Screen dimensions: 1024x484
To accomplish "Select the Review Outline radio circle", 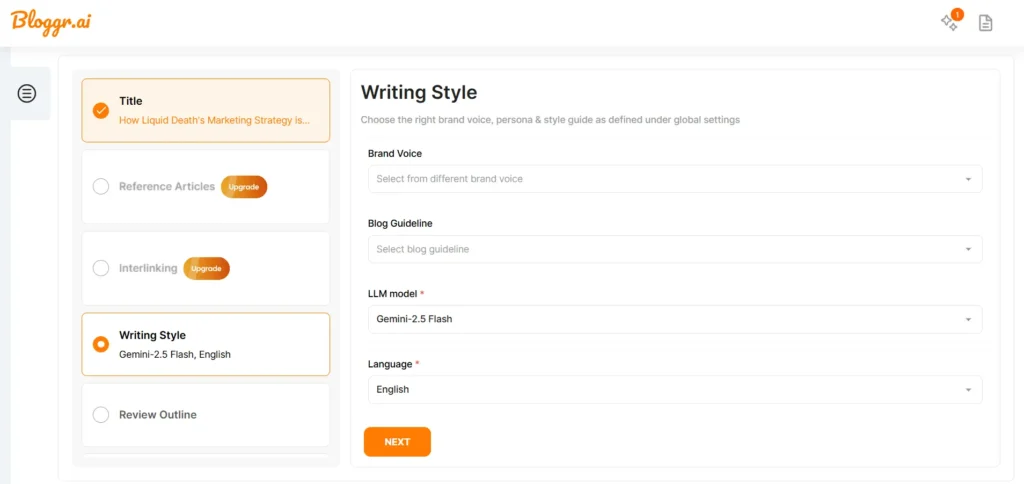I will tap(101, 415).
